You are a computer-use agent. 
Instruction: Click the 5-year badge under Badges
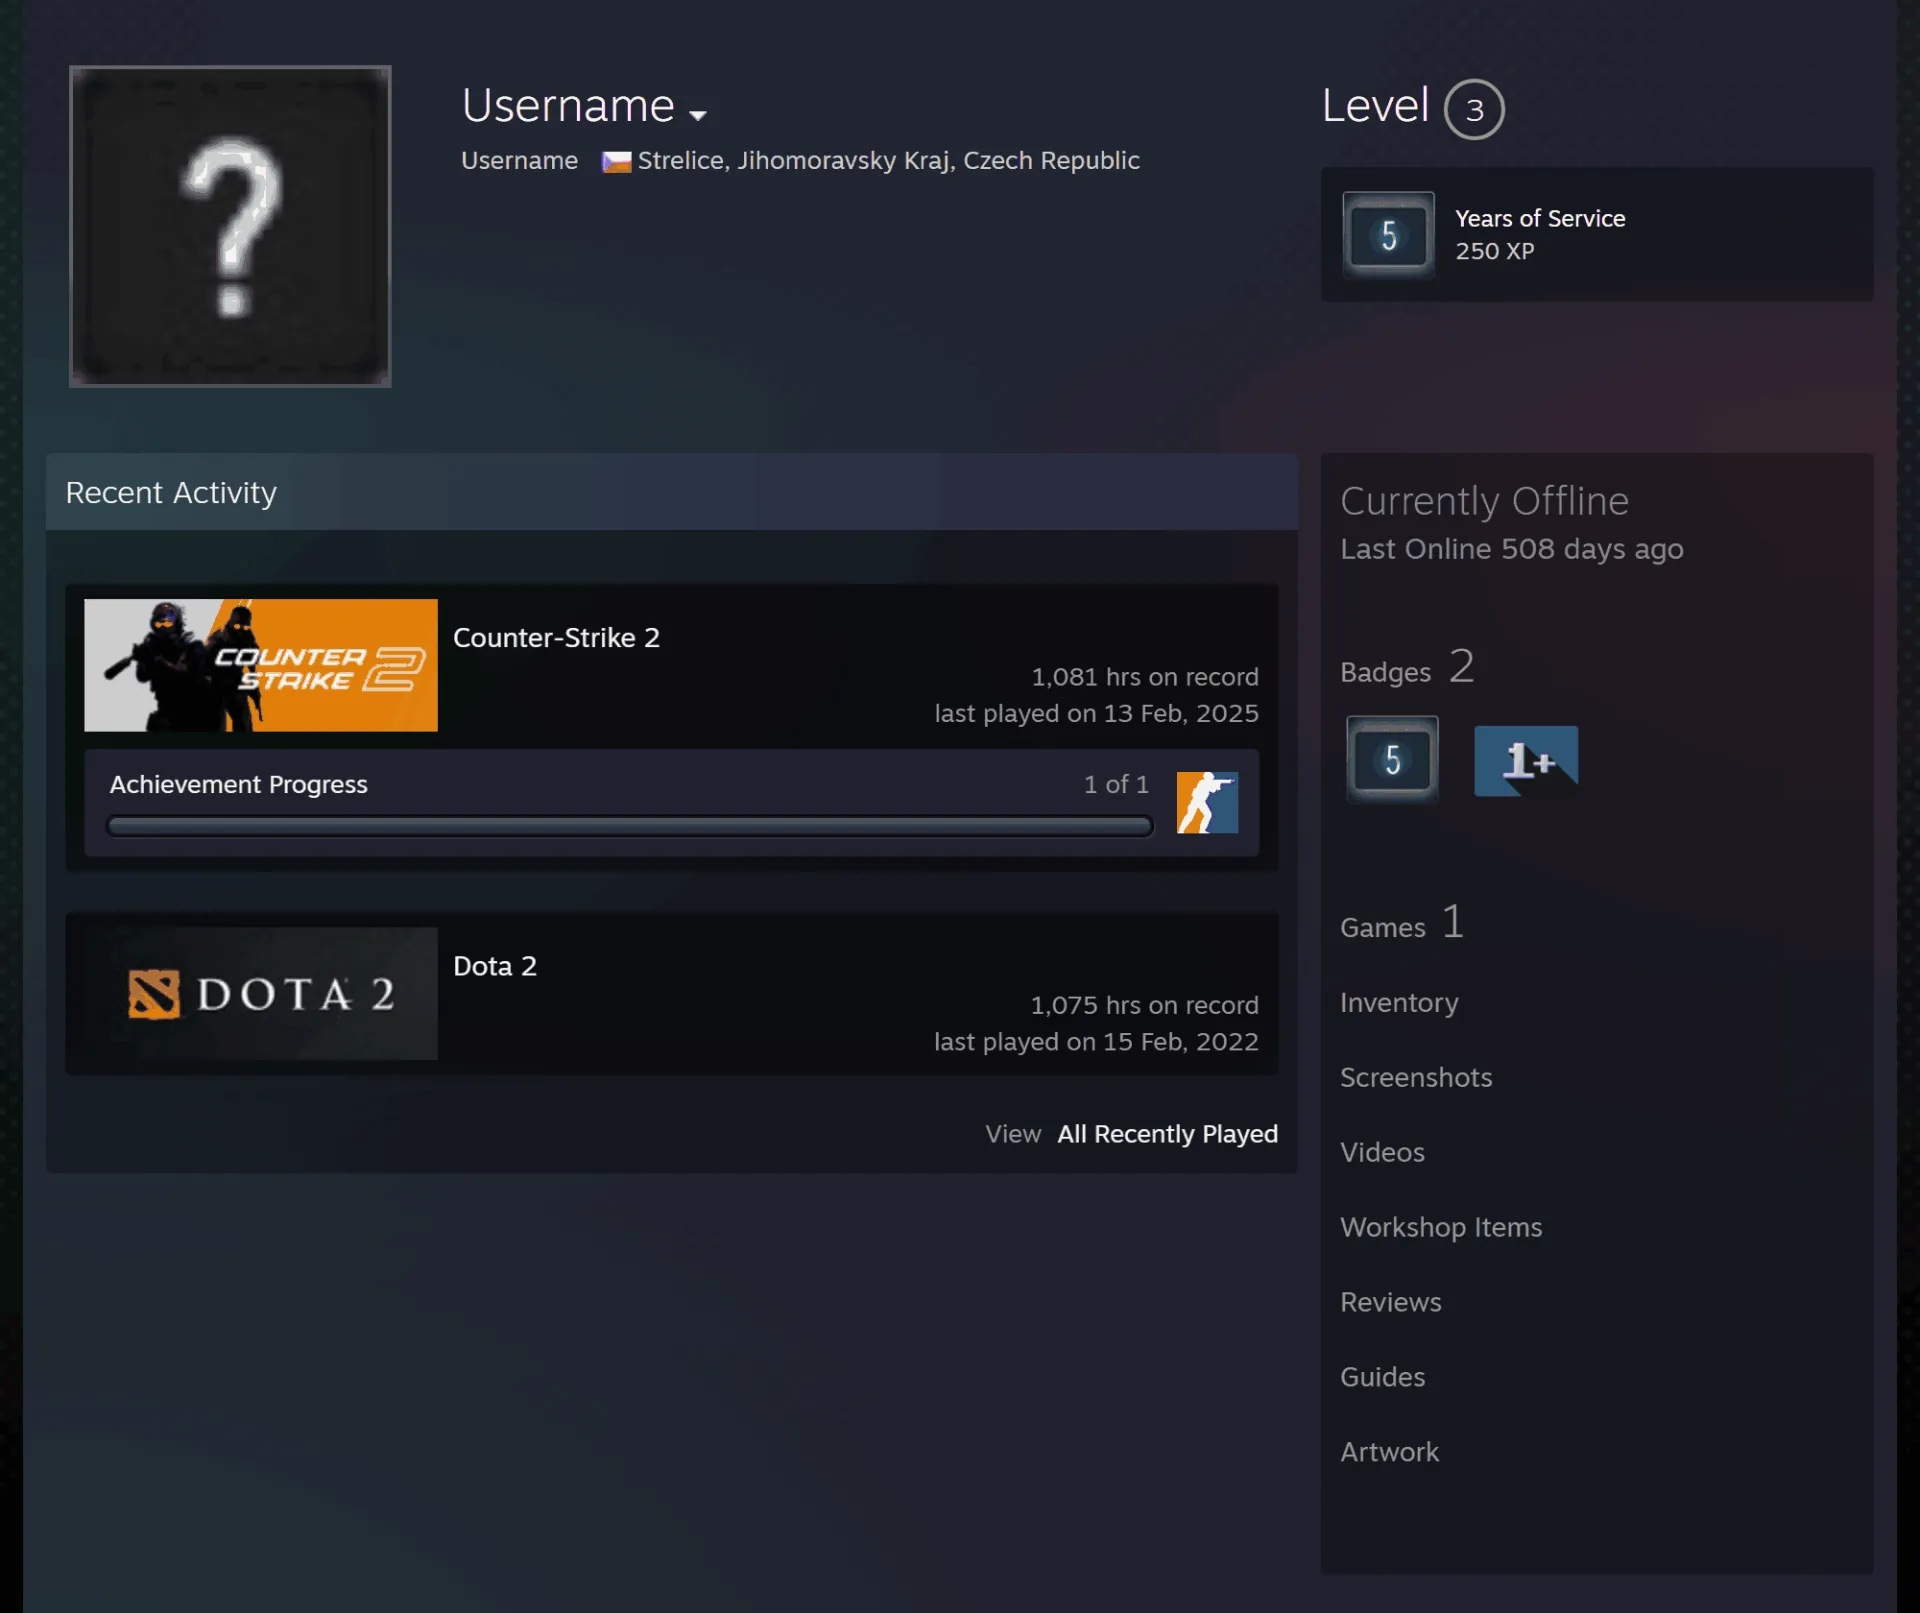(x=1392, y=760)
